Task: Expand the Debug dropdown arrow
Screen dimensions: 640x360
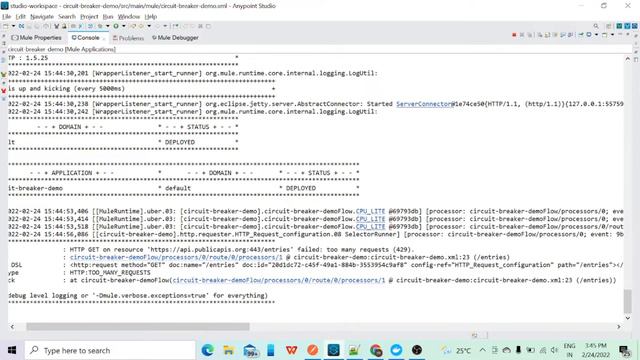Action: click(108, 26)
